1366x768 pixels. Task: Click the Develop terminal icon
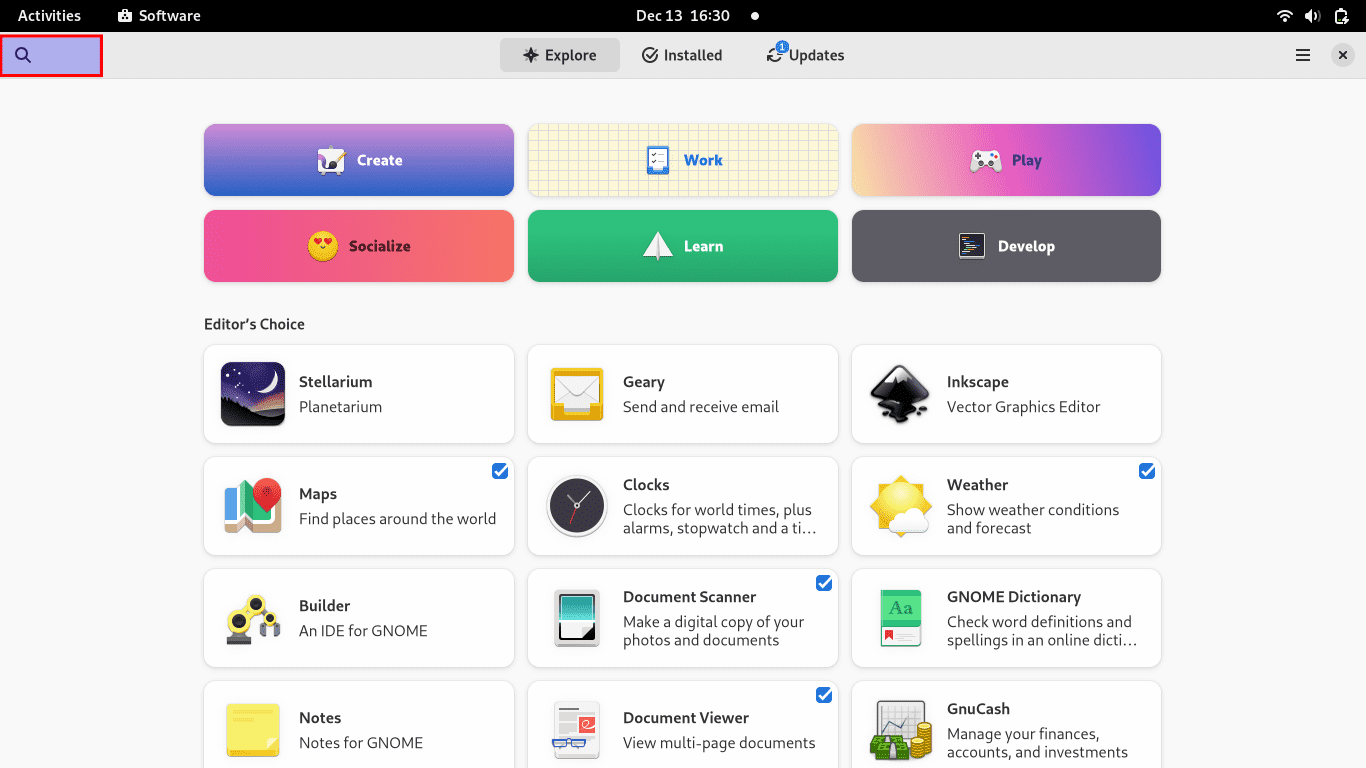972,246
